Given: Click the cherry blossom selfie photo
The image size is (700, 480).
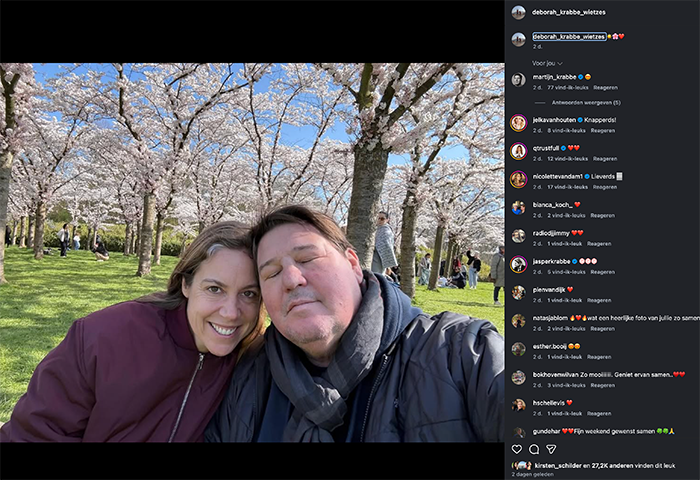Looking at the screenshot, I should [x=252, y=252].
